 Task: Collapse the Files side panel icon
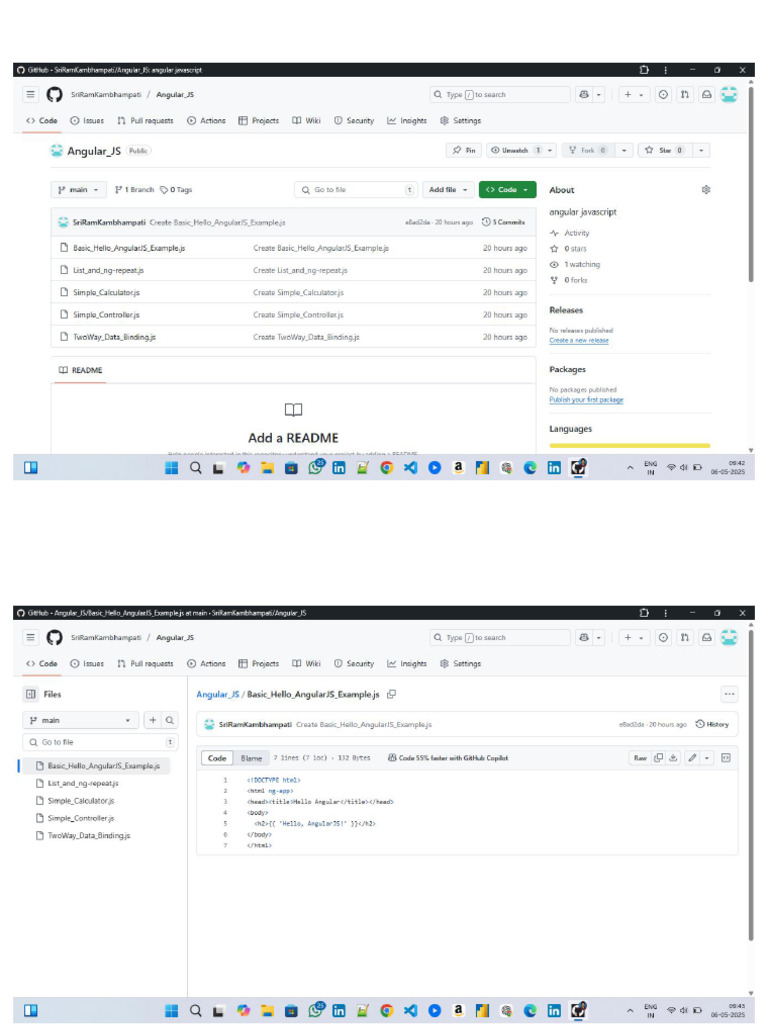tap(31, 694)
